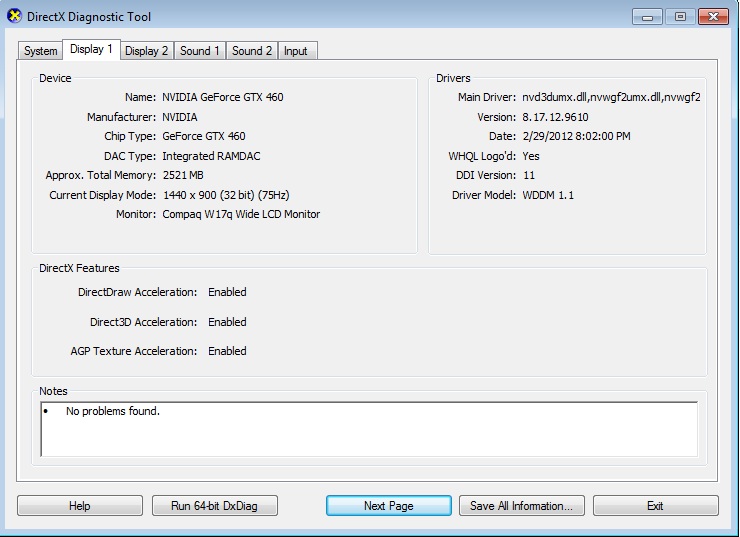Click the device name 'NVIDIA GeForce GTX 460'
Viewport: 740px width, 537px height.
(223, 97)
